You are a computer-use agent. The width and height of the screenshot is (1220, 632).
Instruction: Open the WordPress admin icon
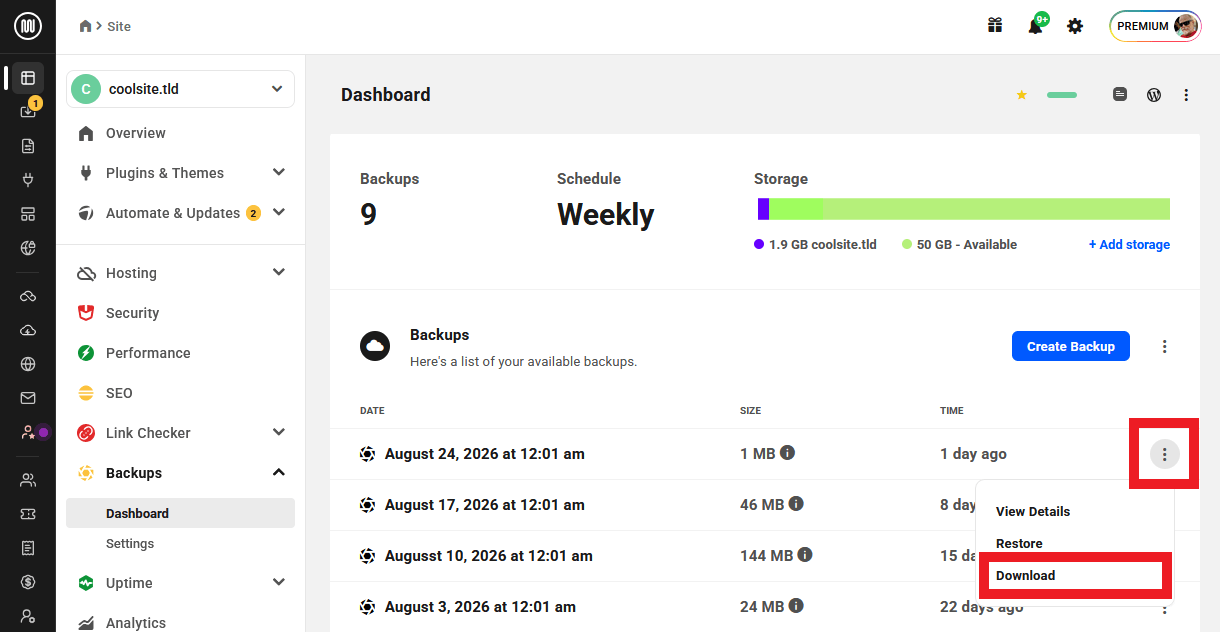[1154, 95]
